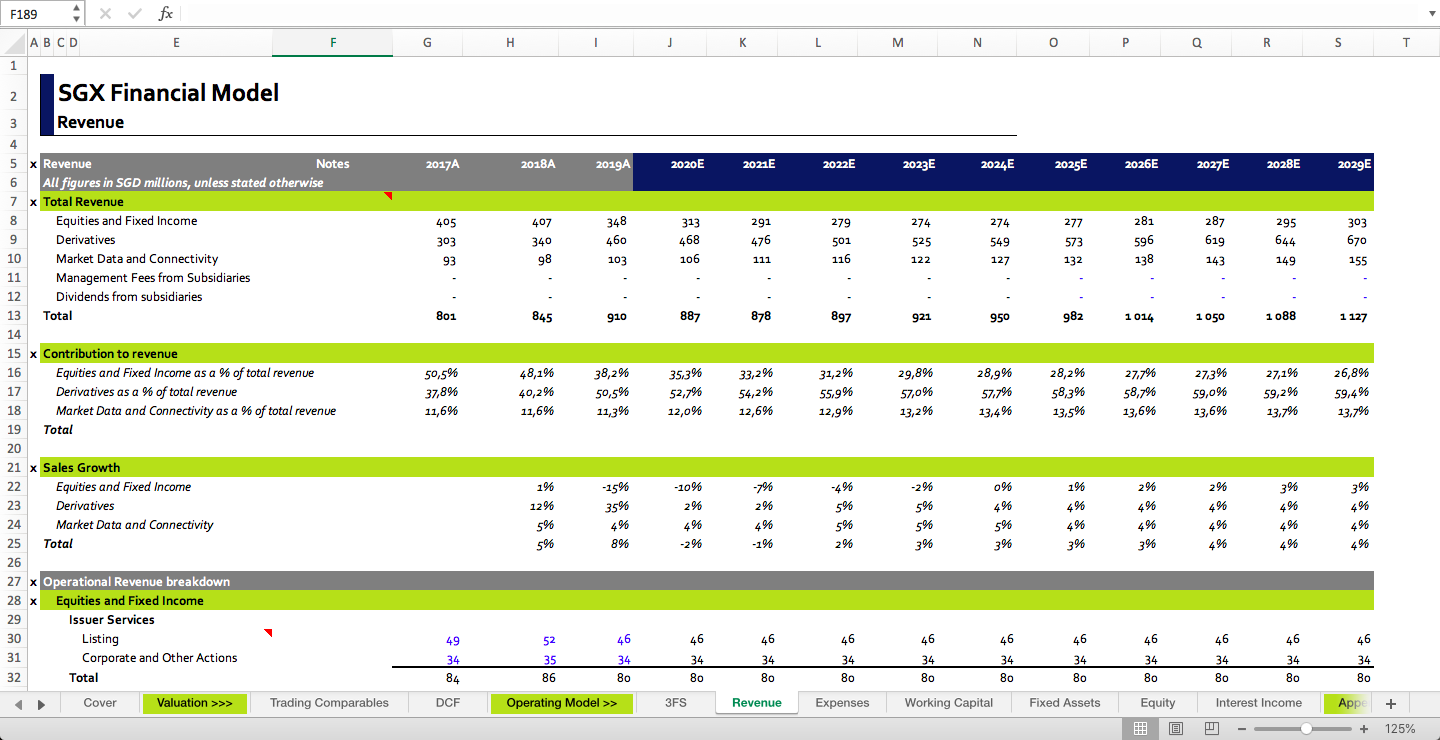Viewport: 1440px width, 740px height.
Task: Select the Contribution to revenue header row
Action: [708, 354]
